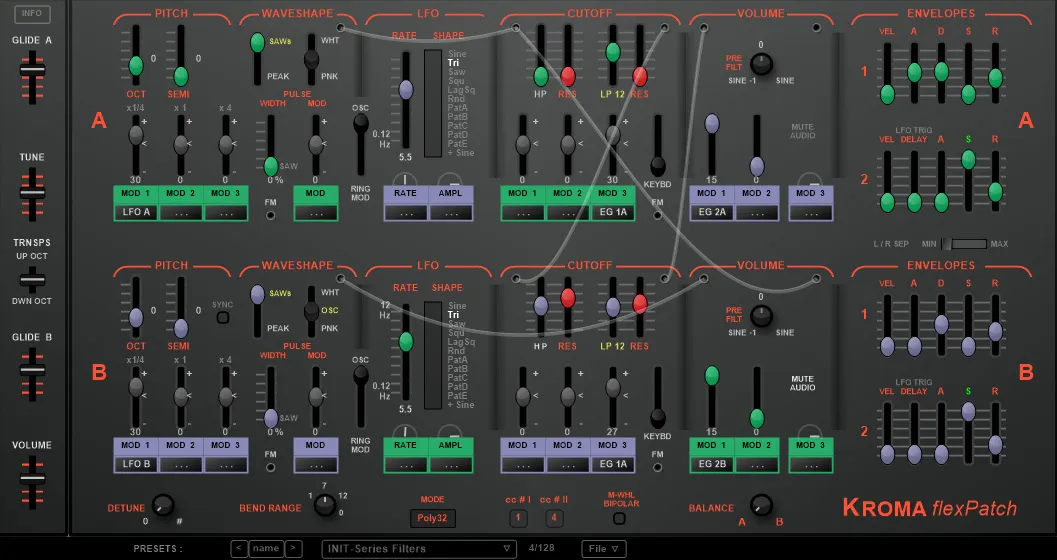Open the File menu dropdown
The height and width of the screenshot is (560, 1057).
tap(604, 549)
